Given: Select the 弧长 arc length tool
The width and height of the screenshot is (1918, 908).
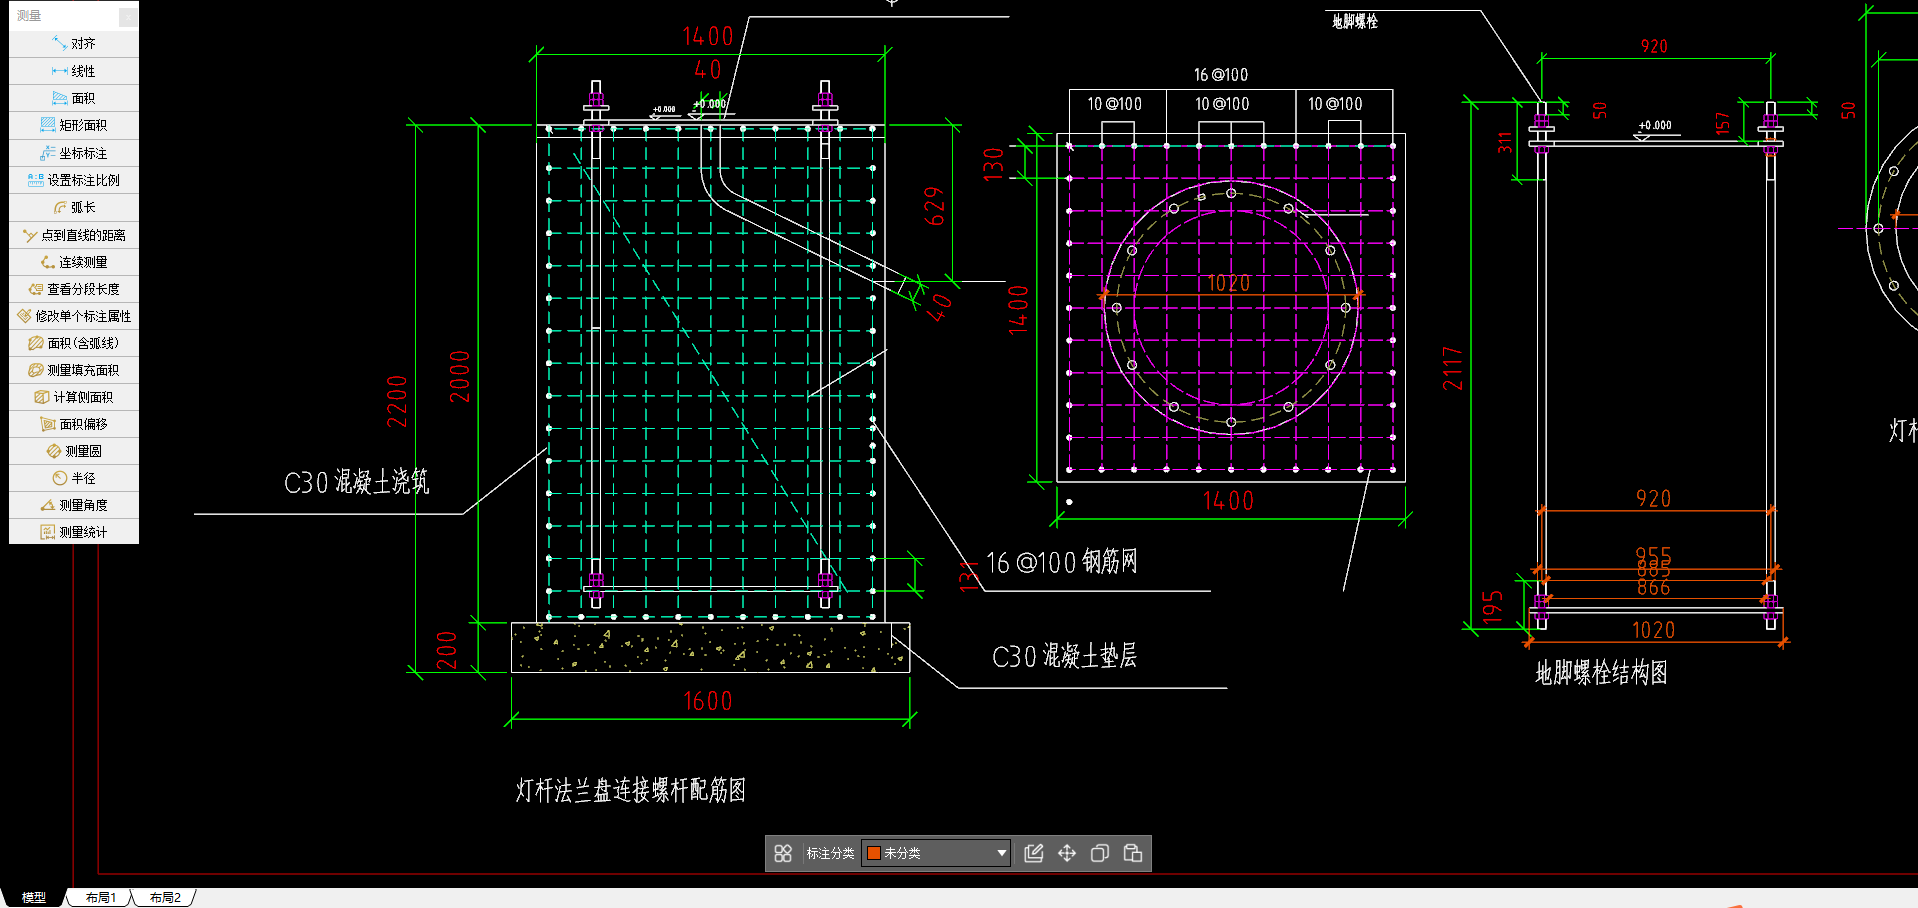Looking at the screenshot, I should point(74,207).
